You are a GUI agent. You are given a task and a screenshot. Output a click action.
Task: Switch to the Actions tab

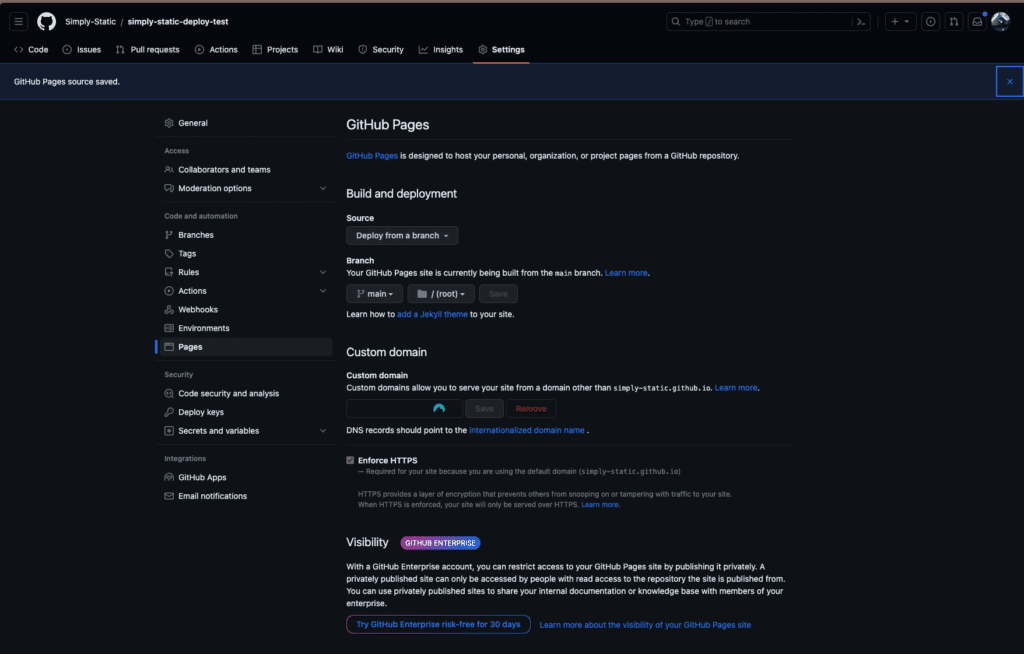[216, 50]
